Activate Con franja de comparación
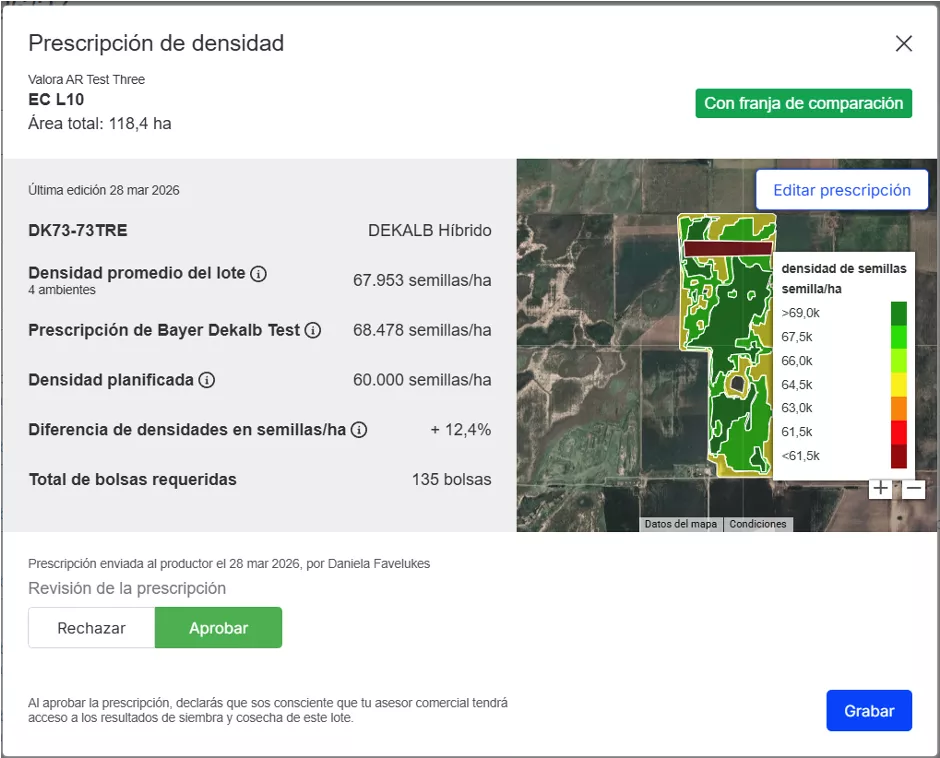The height and width of the screenshot is (758, 940). tap(803, 103)
